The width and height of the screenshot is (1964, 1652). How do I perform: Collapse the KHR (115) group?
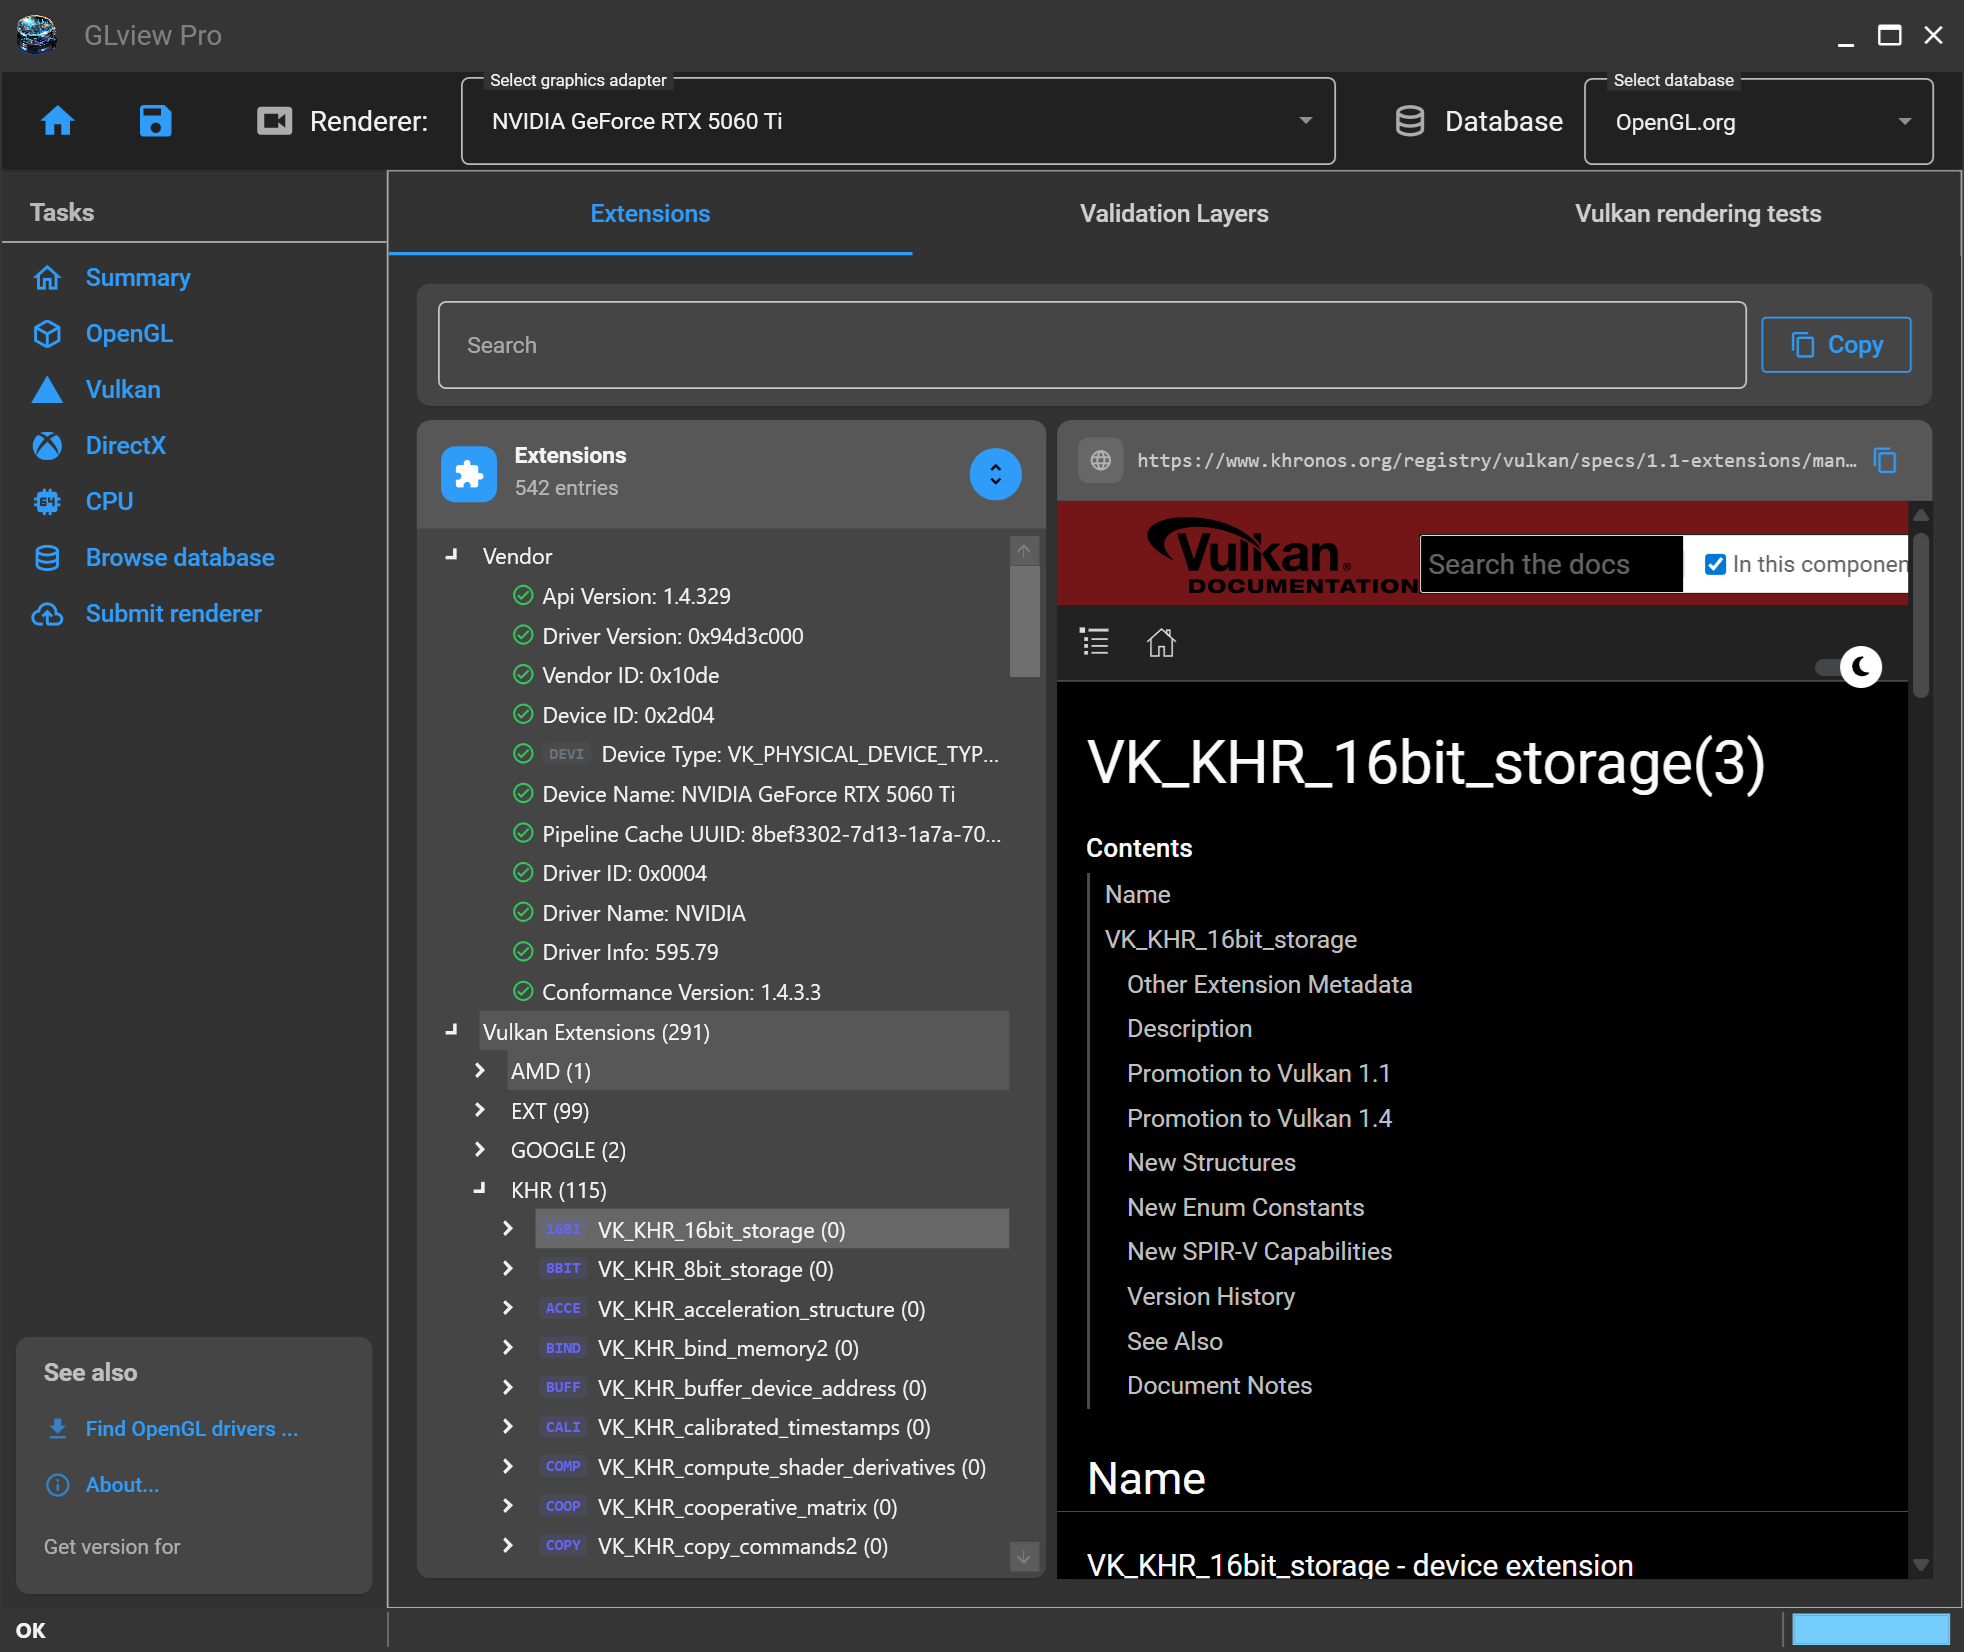[x=480, y=1190]
